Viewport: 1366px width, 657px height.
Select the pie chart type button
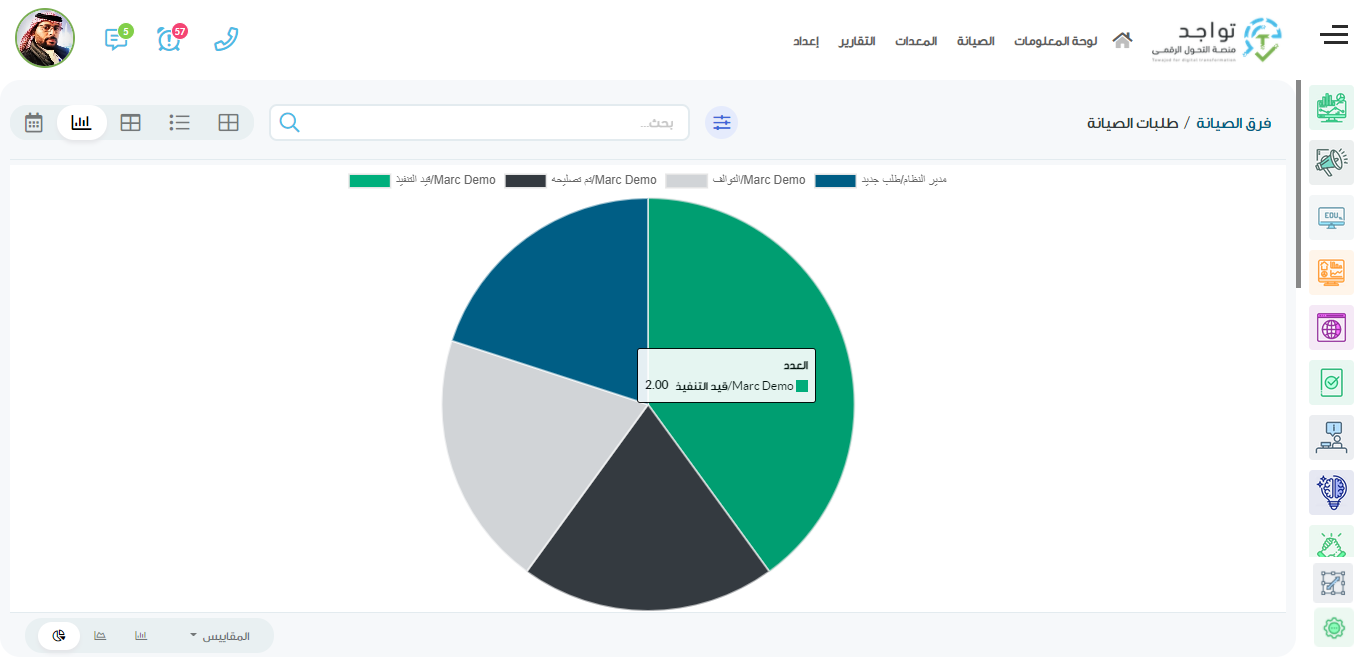[x=59, y=635]
